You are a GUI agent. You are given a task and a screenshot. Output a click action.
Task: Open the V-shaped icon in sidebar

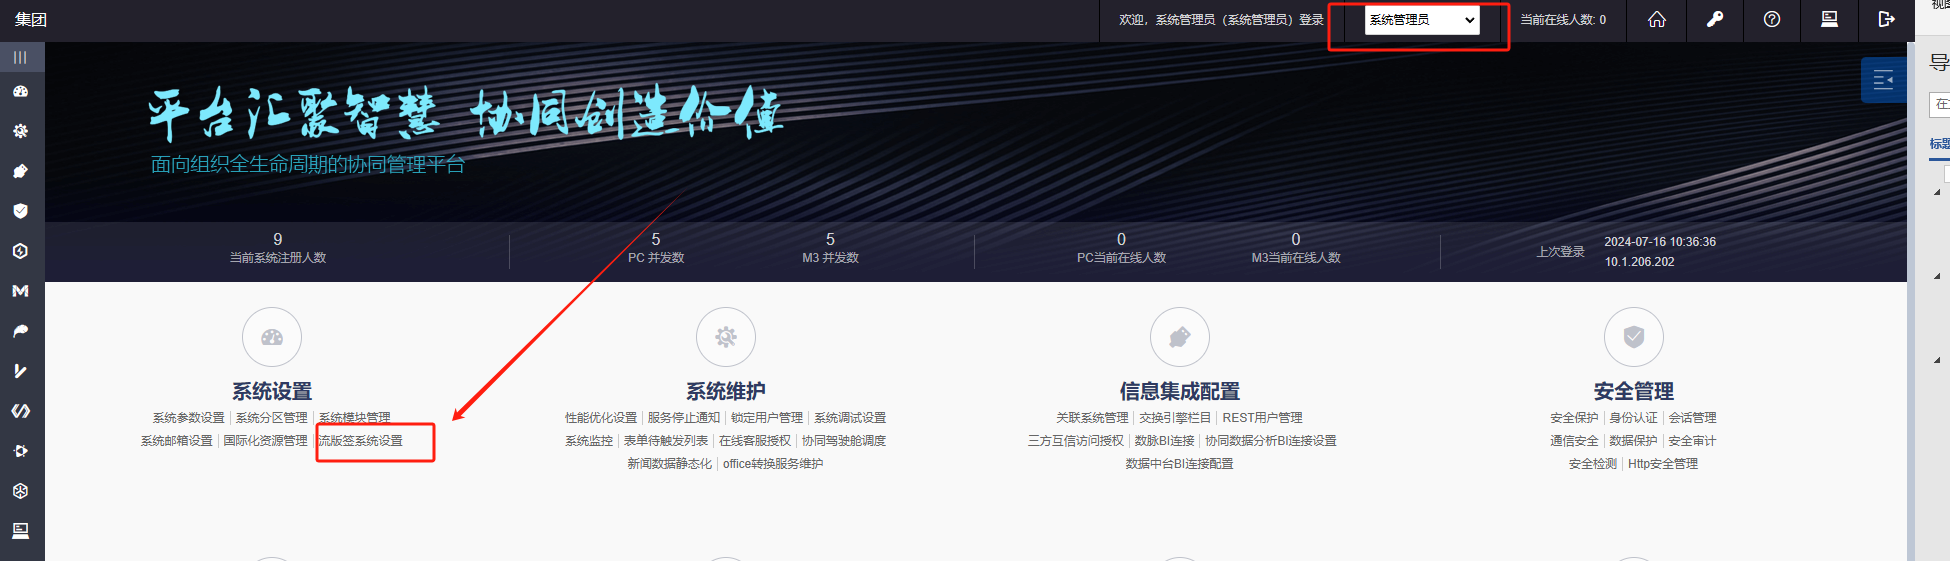click(20, 371)
